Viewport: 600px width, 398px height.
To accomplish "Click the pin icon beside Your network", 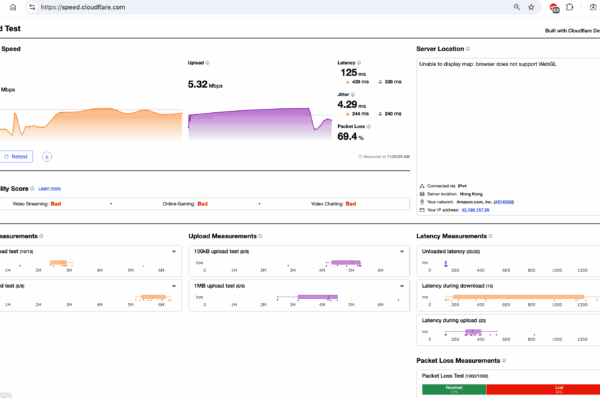I will [x=422, y=202].
